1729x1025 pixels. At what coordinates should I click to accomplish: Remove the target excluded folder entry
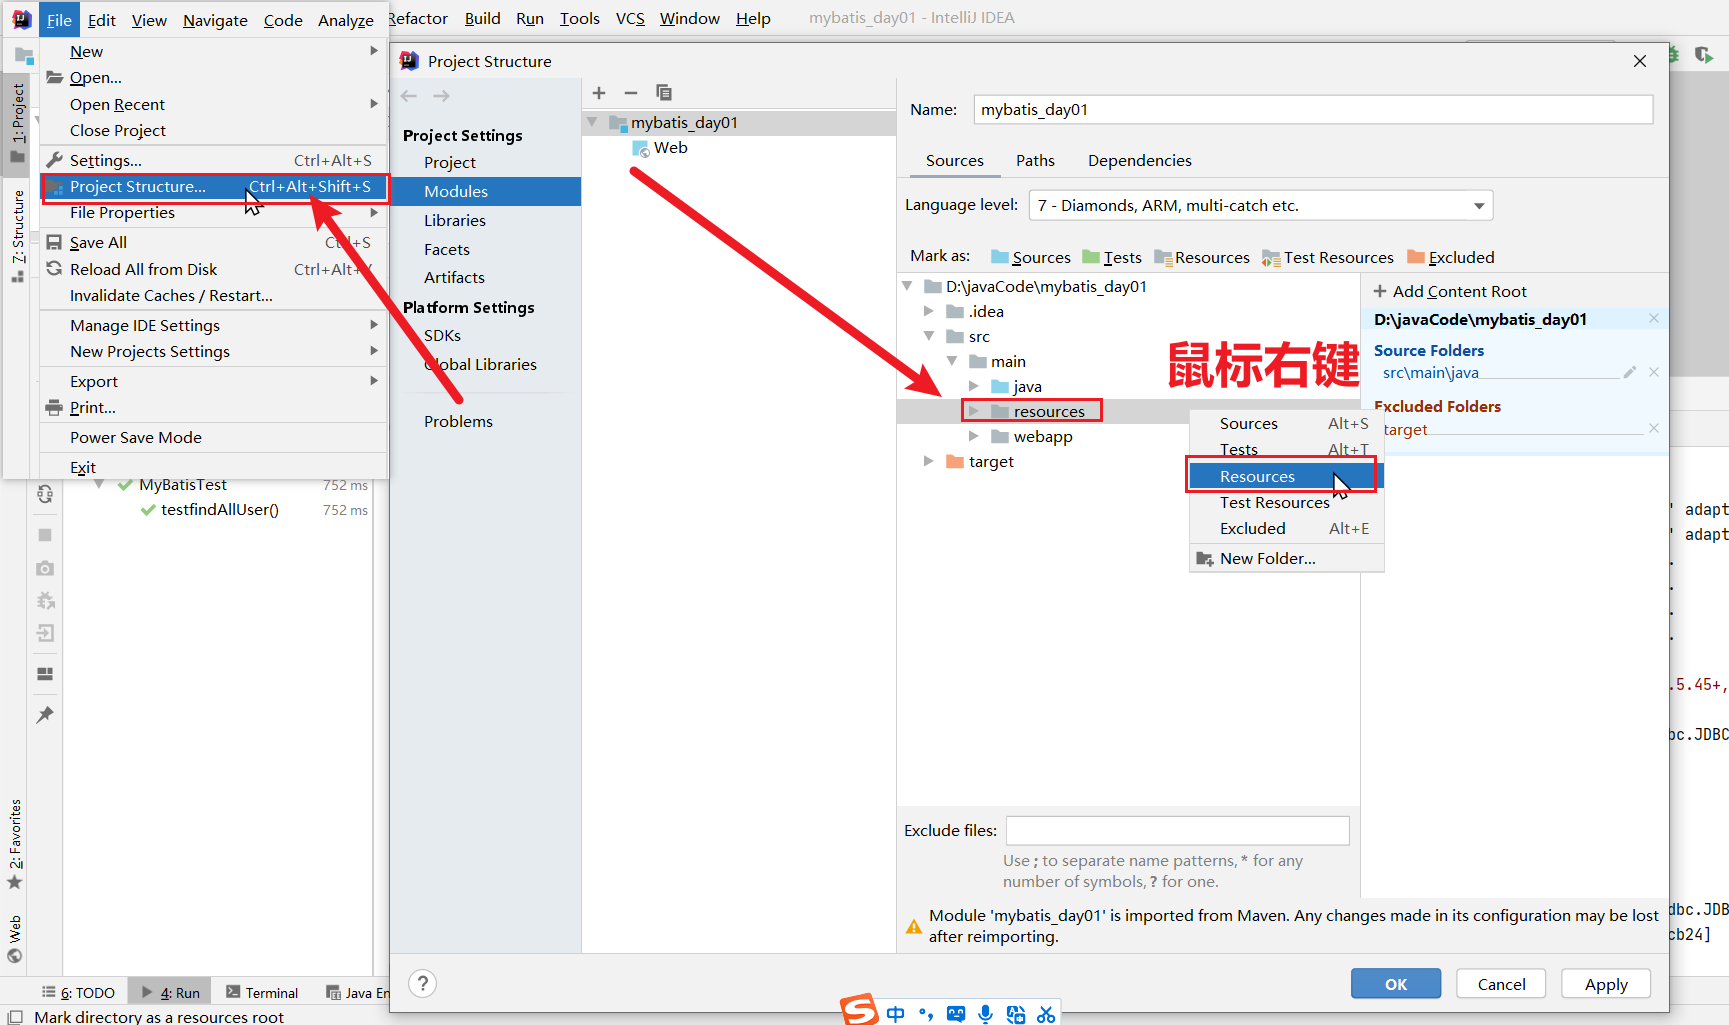(1654, 428)
